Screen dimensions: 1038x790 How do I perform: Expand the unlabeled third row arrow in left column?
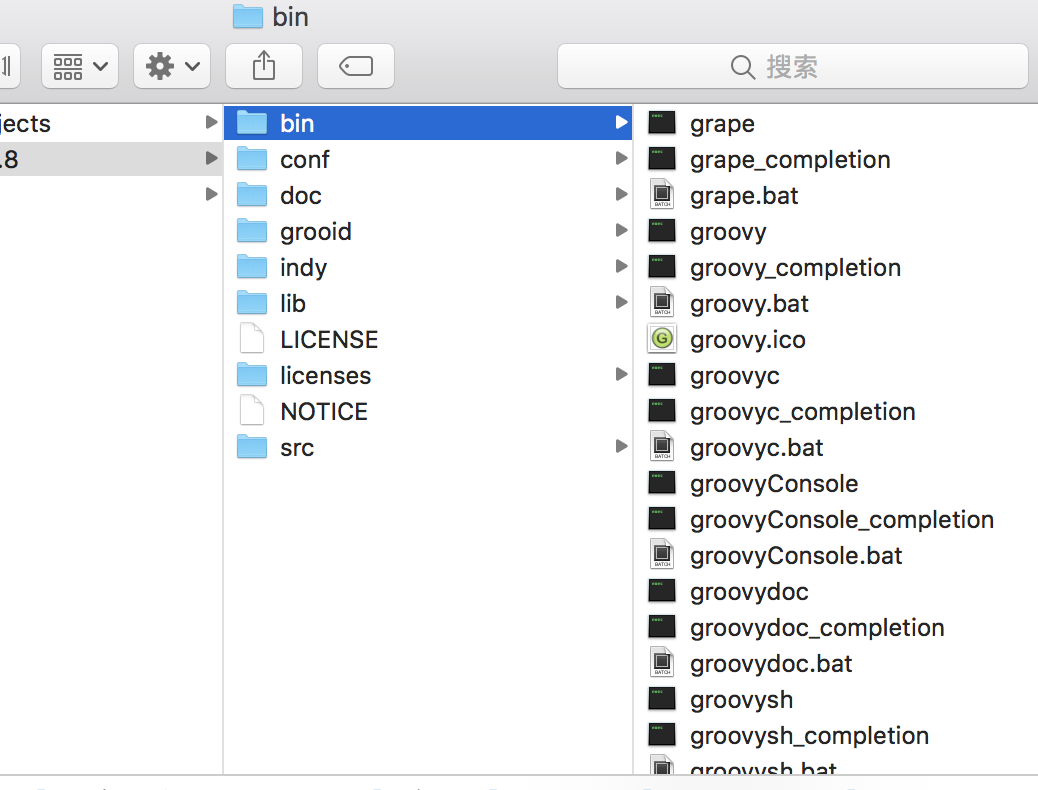(x=211, y=194)
